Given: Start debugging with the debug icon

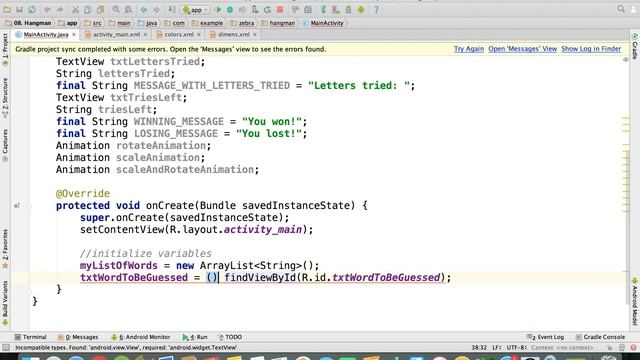Looking at the screenshot, I should pos(230,9).
